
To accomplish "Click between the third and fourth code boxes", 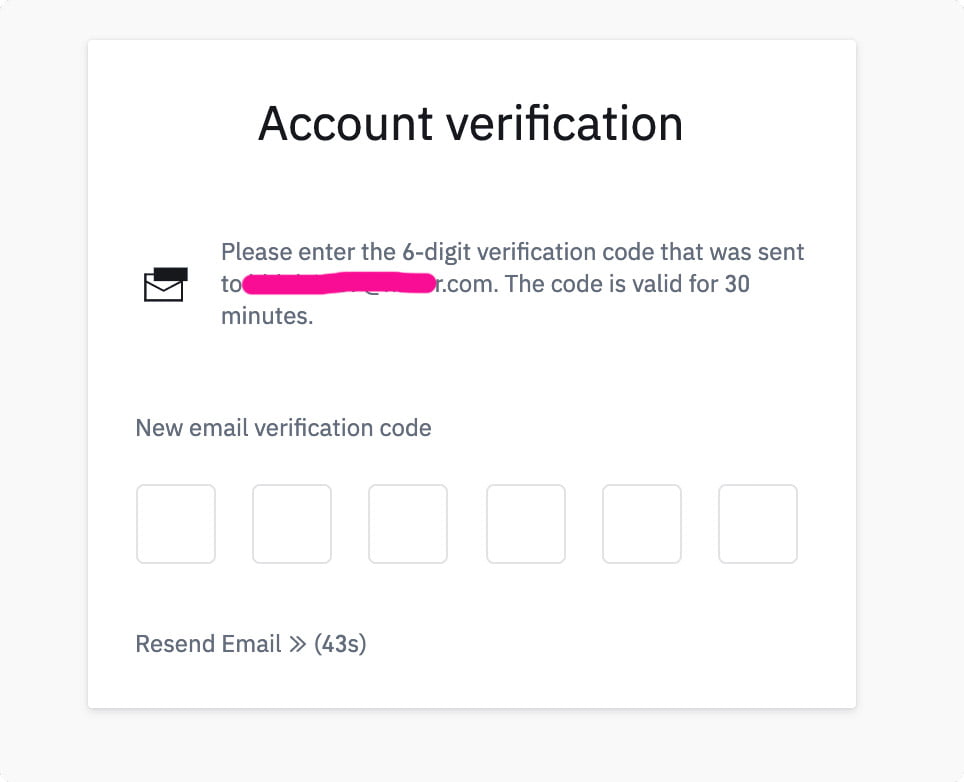I will (x=467, y=523).
